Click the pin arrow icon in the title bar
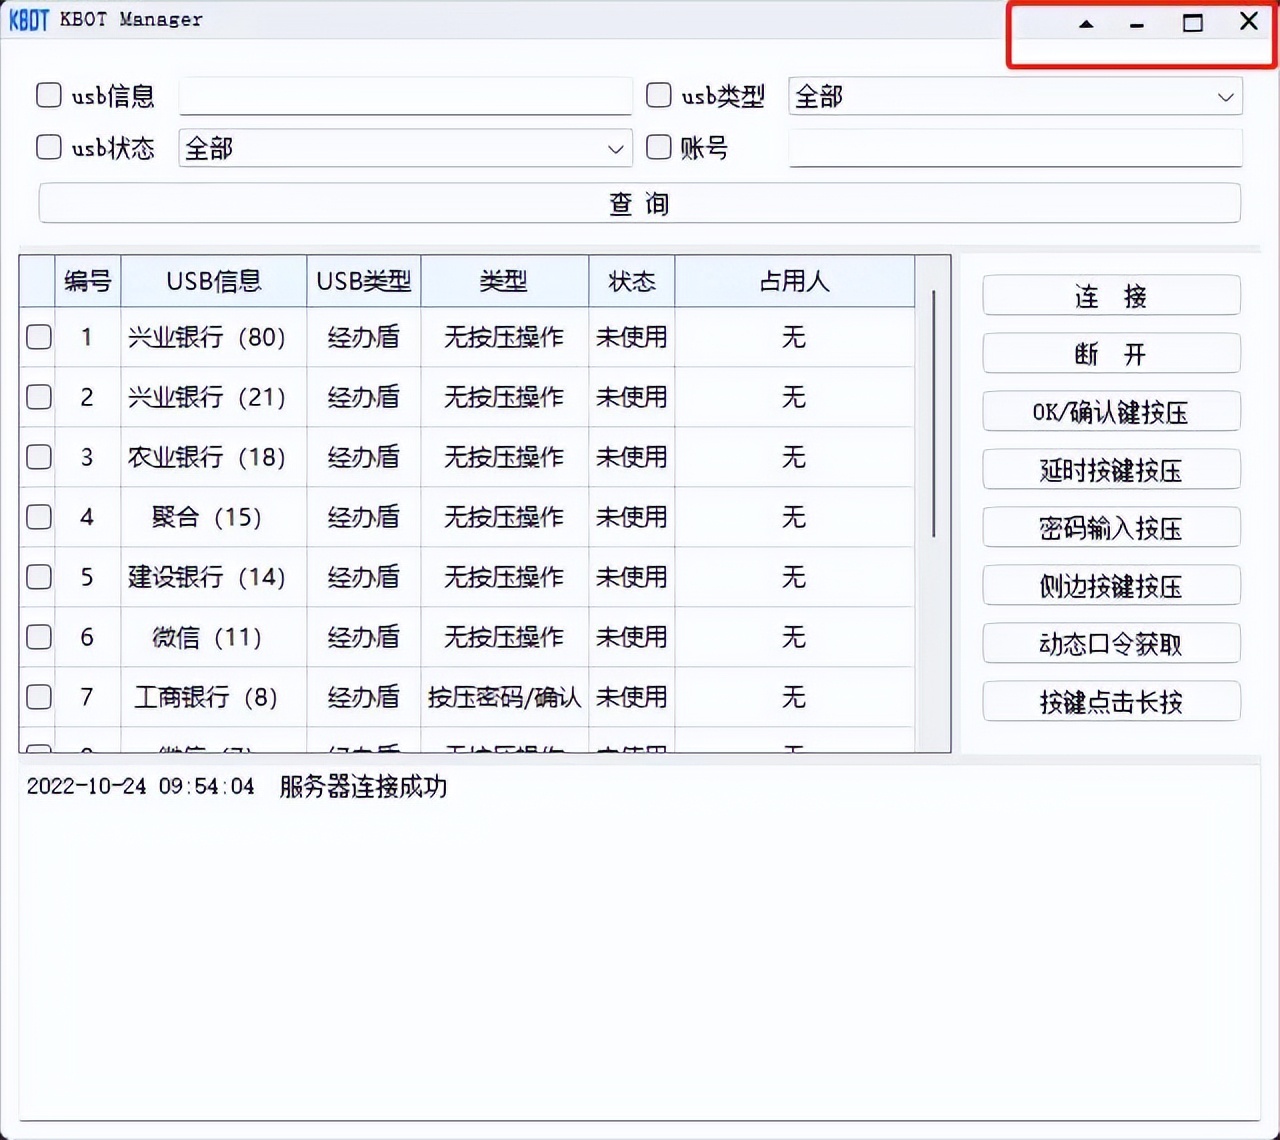Screen dimensions: 1280x1140 coord(1085,24)
